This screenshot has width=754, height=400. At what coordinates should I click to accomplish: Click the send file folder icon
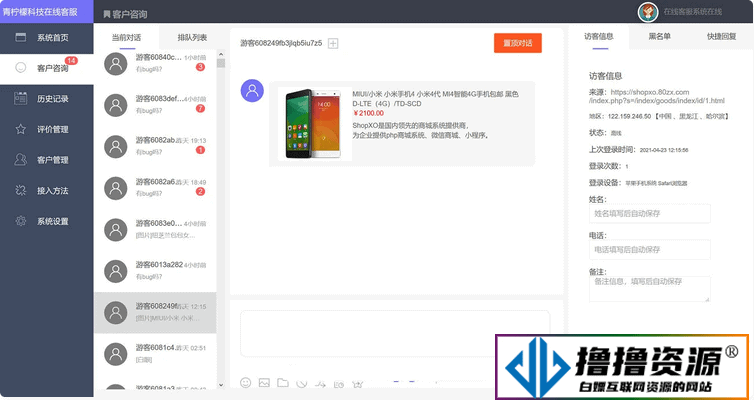(282, 383)
